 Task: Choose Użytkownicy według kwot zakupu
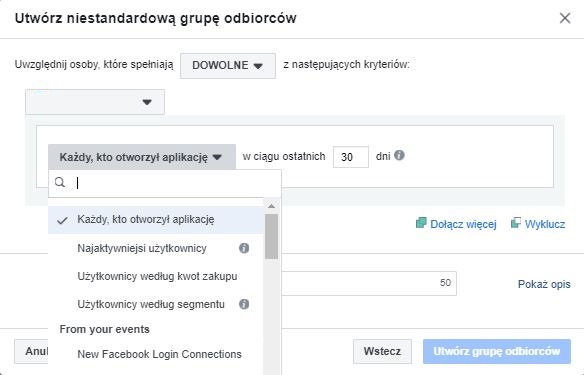[157, 276]
